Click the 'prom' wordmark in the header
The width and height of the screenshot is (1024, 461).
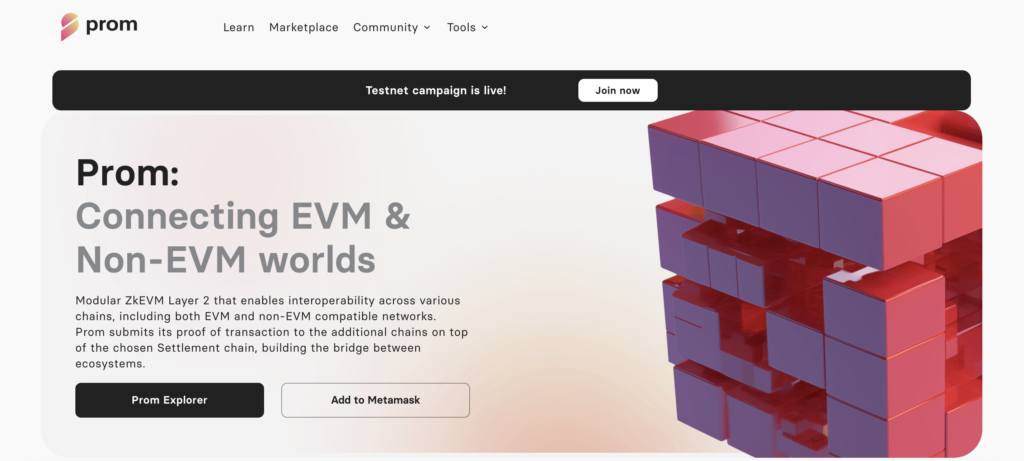[112, 26]
